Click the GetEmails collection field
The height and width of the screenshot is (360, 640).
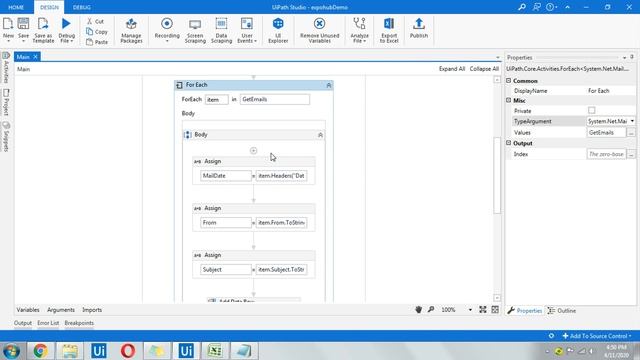(275, 99)
